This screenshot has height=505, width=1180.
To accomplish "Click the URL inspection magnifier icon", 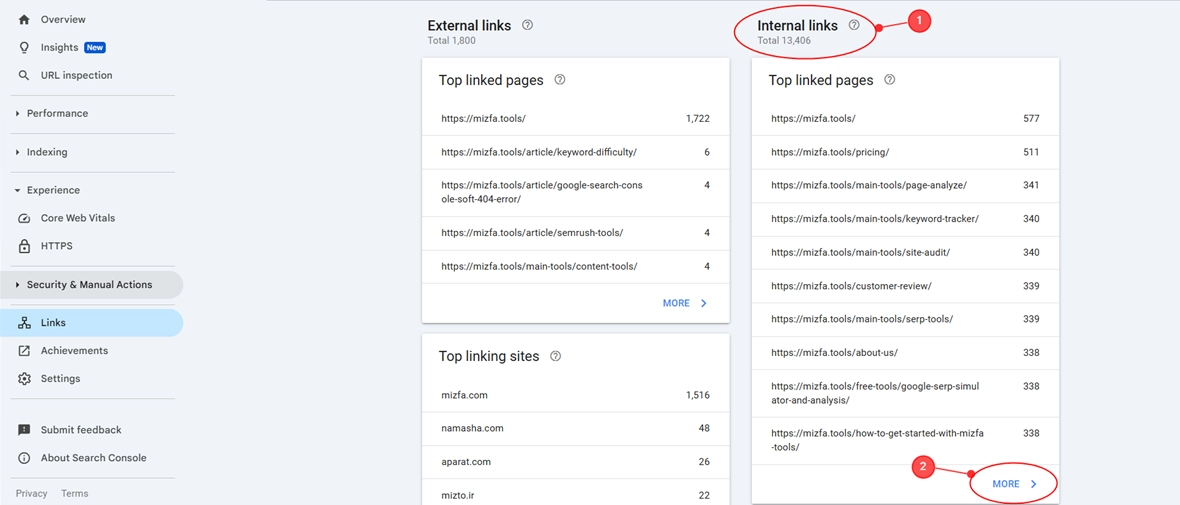I will click(24, 75).
